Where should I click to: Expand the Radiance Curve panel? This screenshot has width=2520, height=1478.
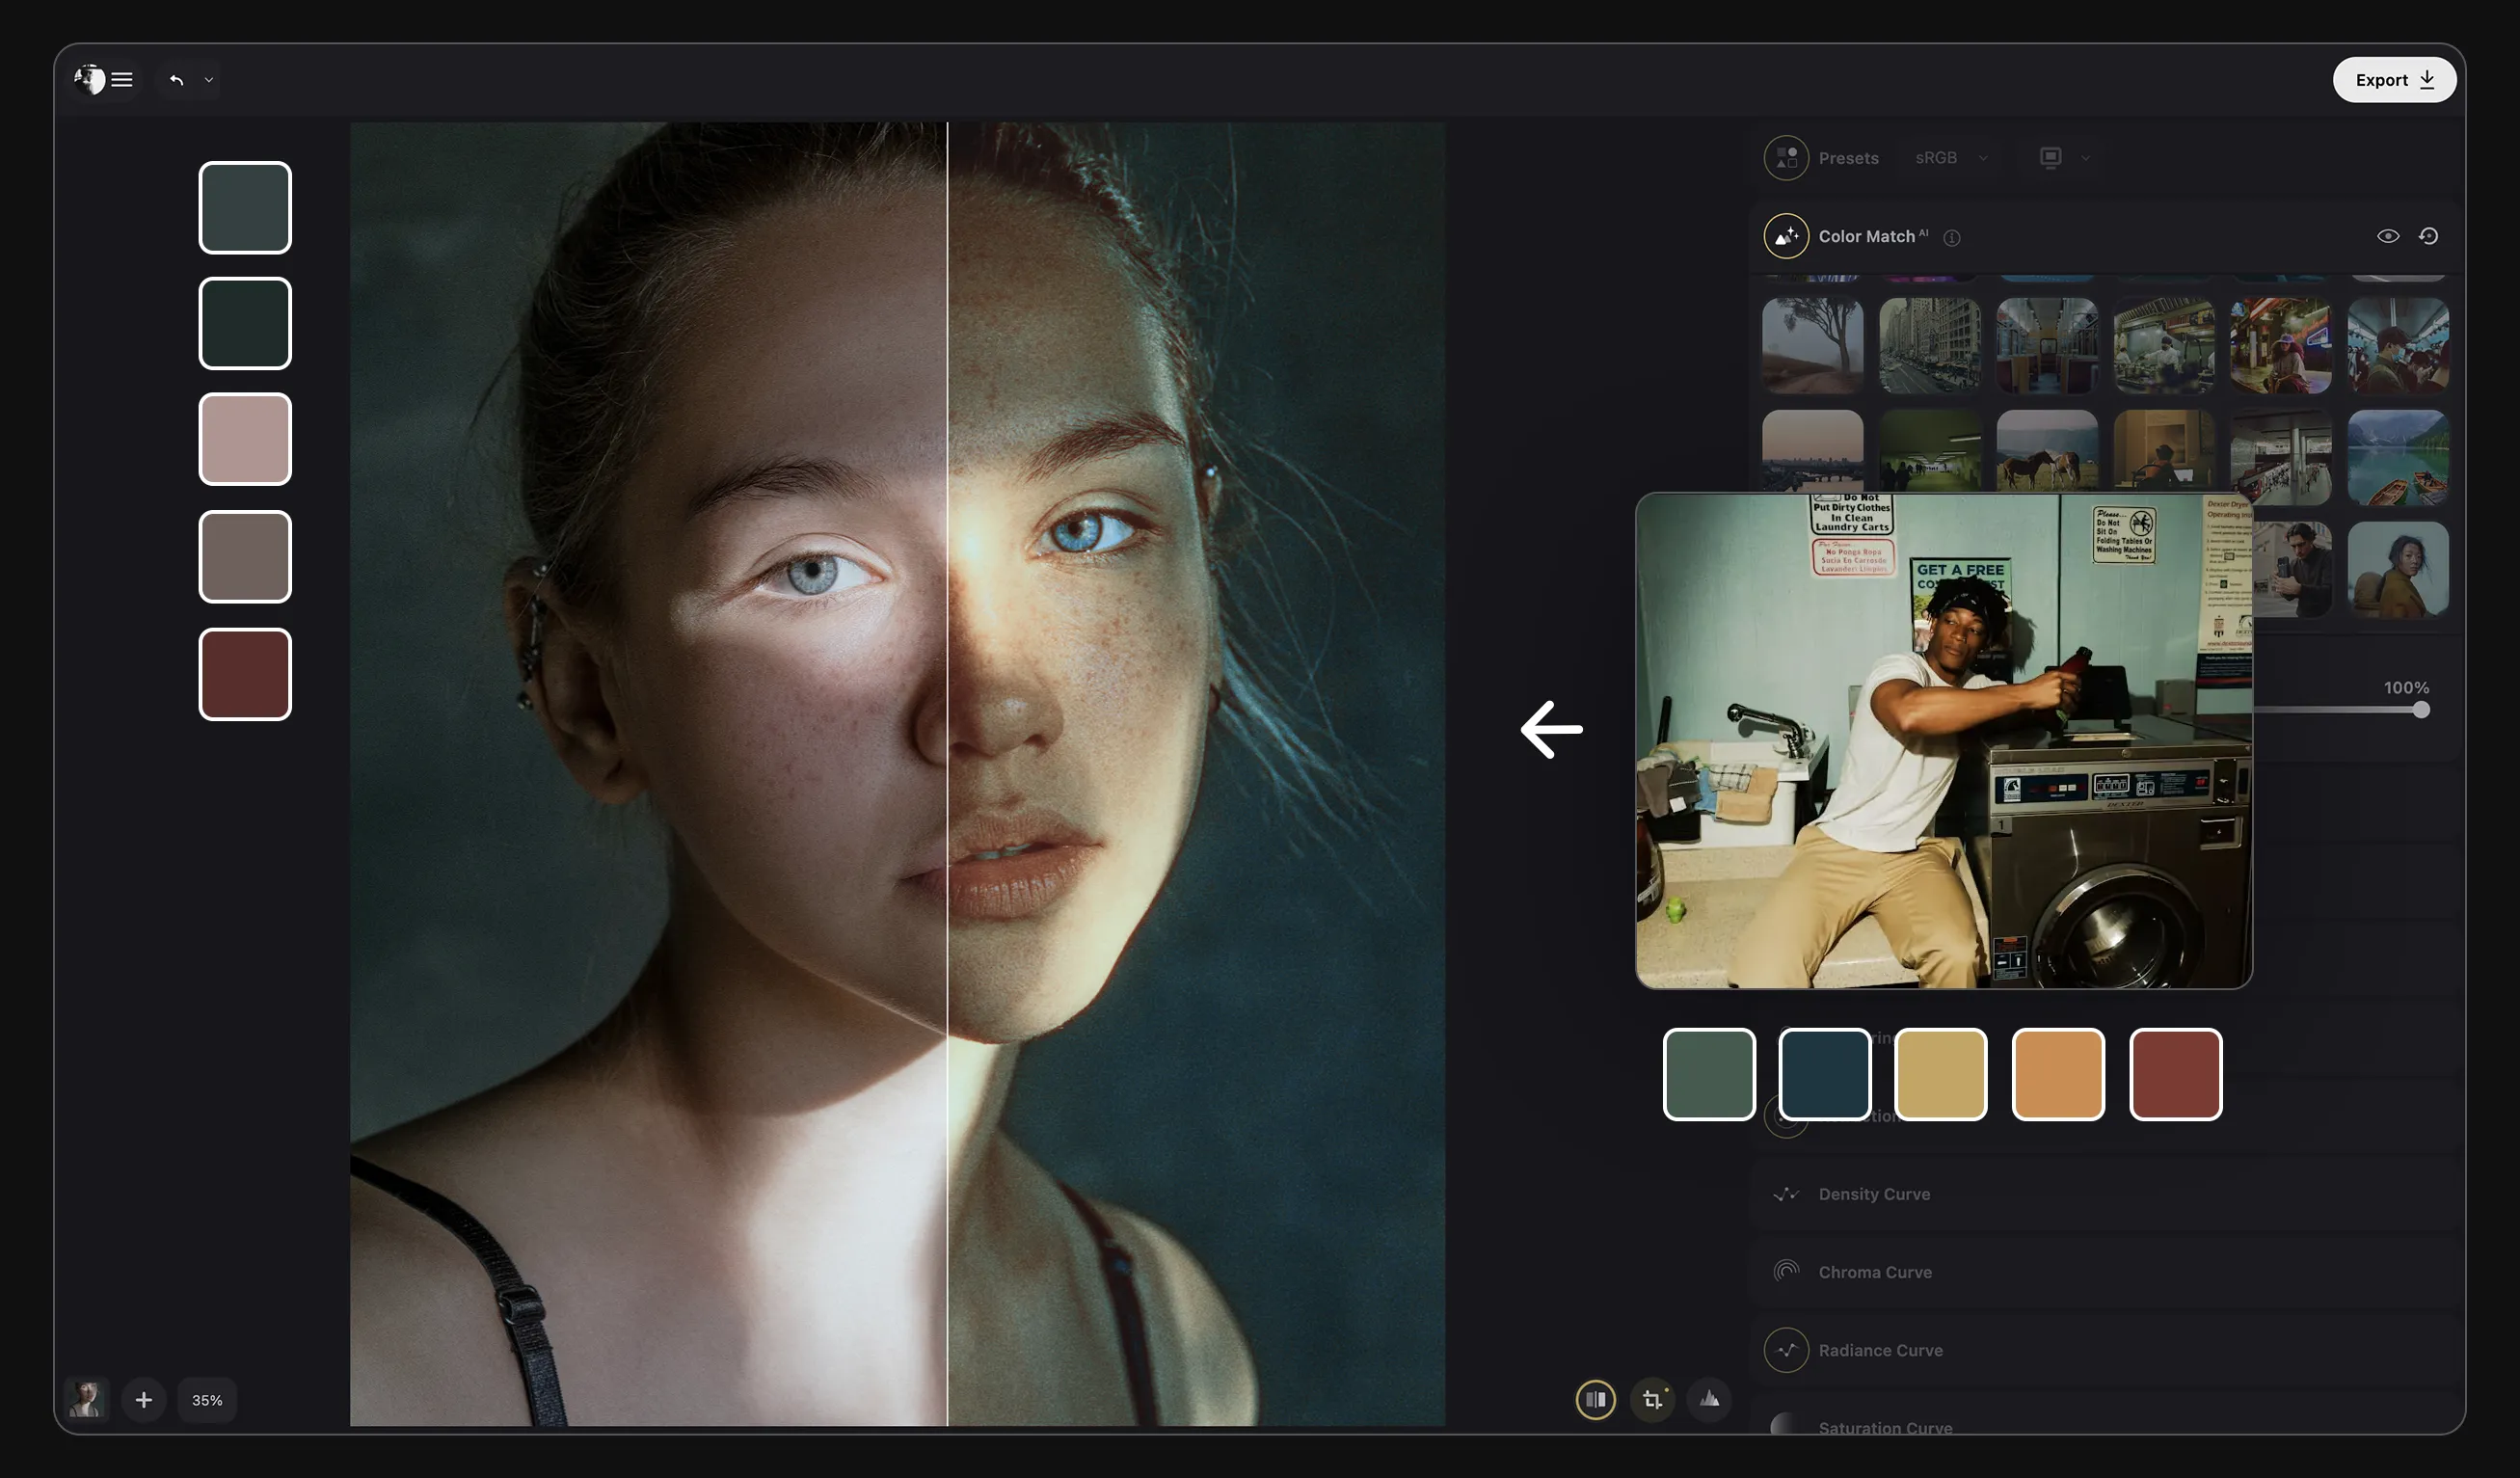click(x=1878, y=1349)
